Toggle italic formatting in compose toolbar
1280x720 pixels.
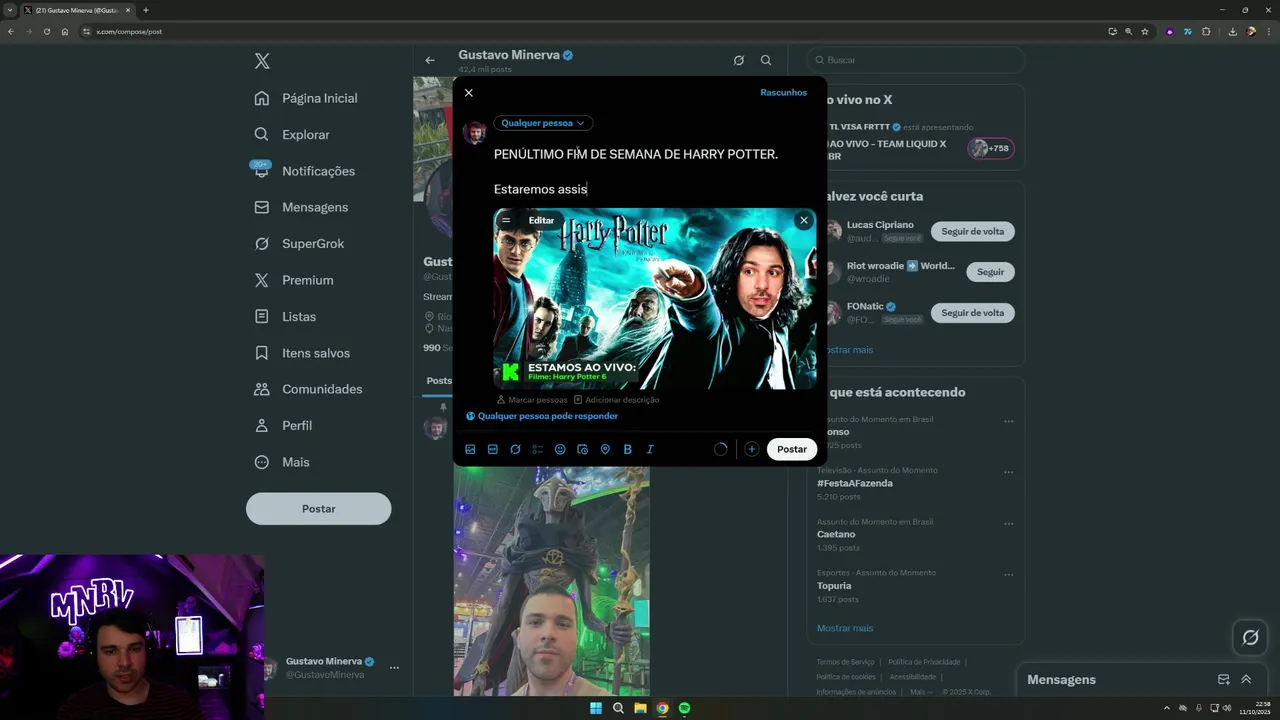point(650,449)
